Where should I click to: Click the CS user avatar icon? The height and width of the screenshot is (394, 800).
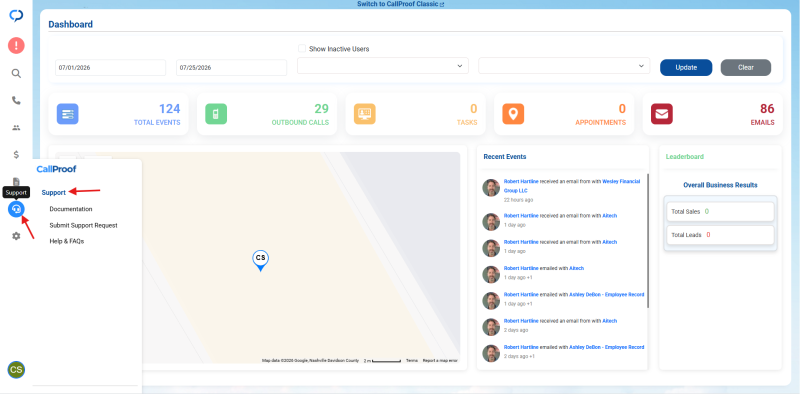pos(16,370)
